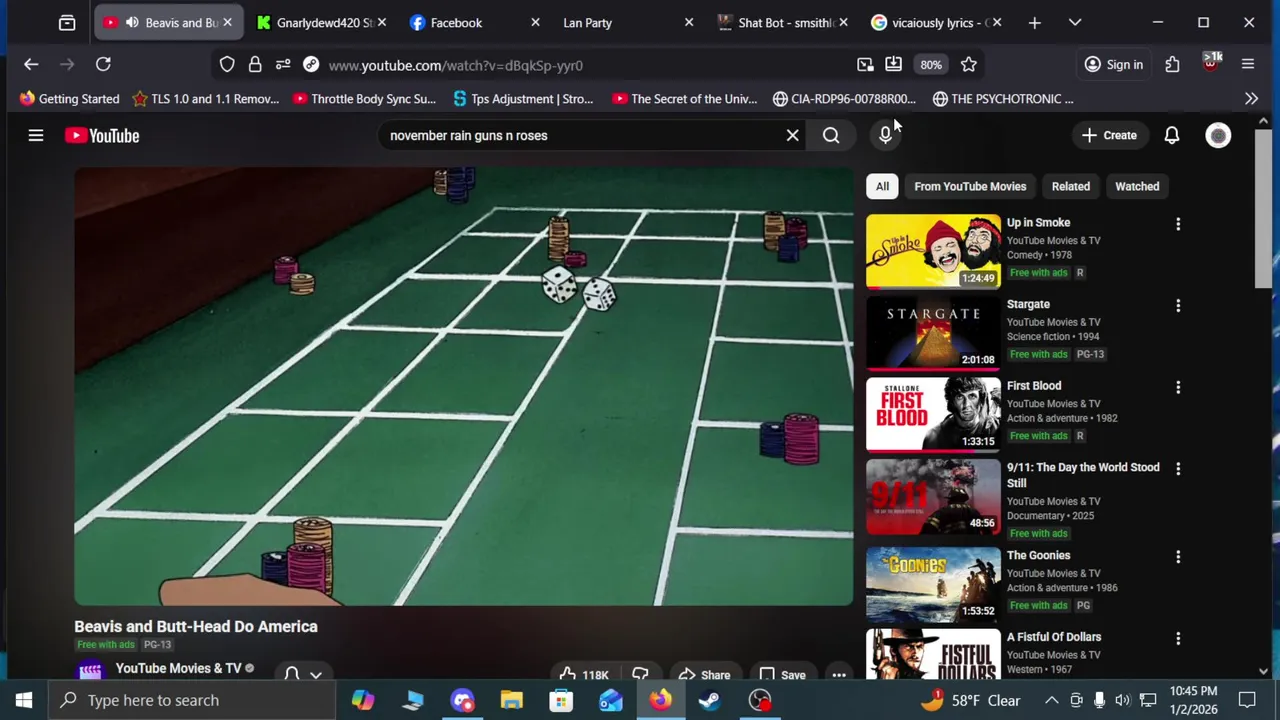
Task: Reload the page in Firefox
Action: click(x=103, y=65)
